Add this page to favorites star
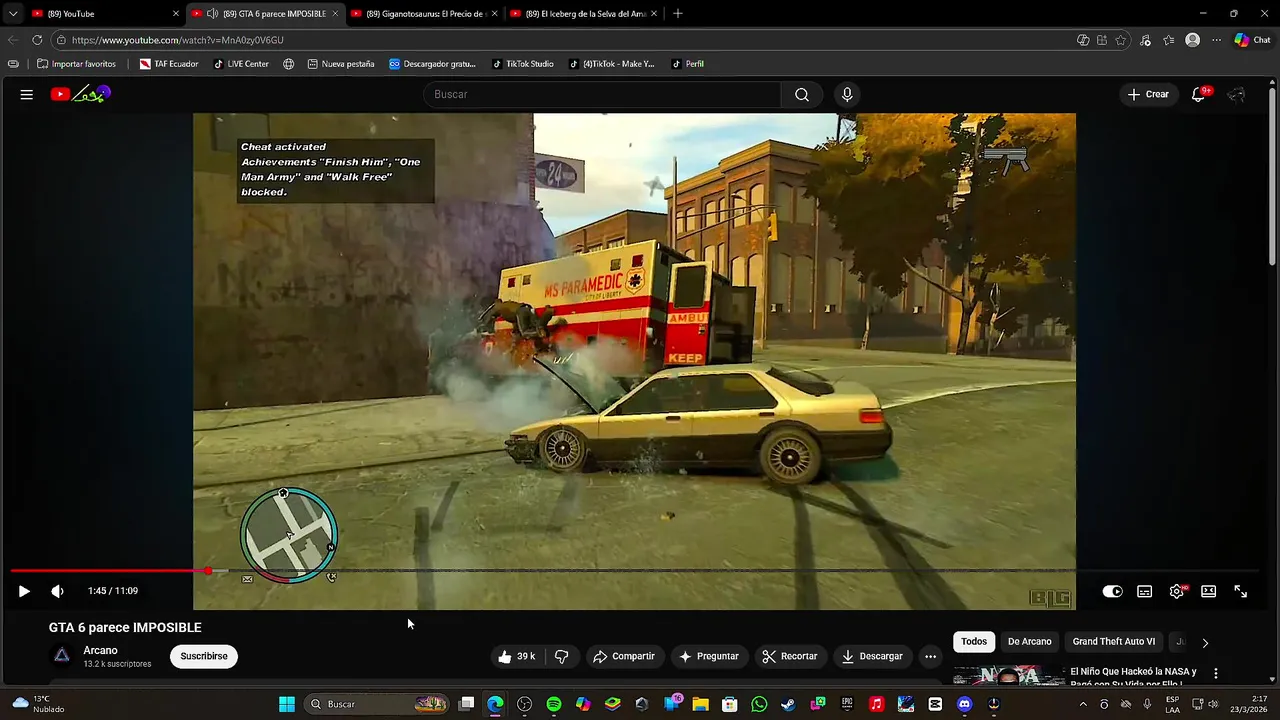Viewport: 1280px width, 720px height. coord(1121,40)
